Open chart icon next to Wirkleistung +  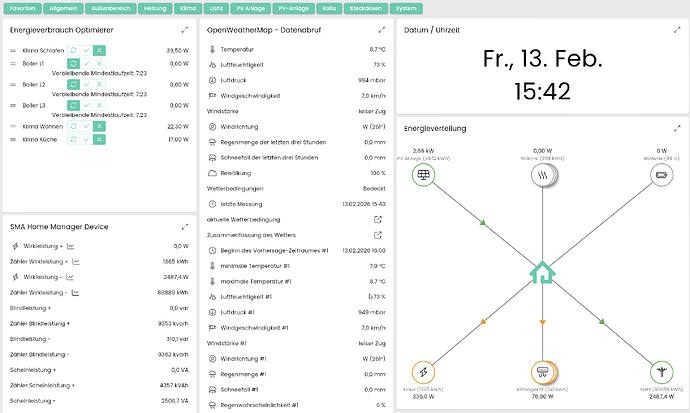pos(75,246)
